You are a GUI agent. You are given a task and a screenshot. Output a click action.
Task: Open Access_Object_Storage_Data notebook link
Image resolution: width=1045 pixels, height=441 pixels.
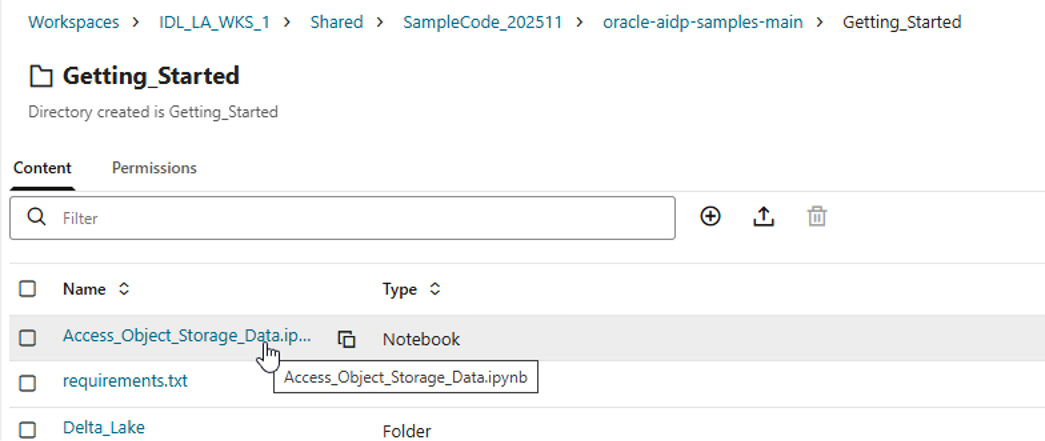click(x=186, y=337)
